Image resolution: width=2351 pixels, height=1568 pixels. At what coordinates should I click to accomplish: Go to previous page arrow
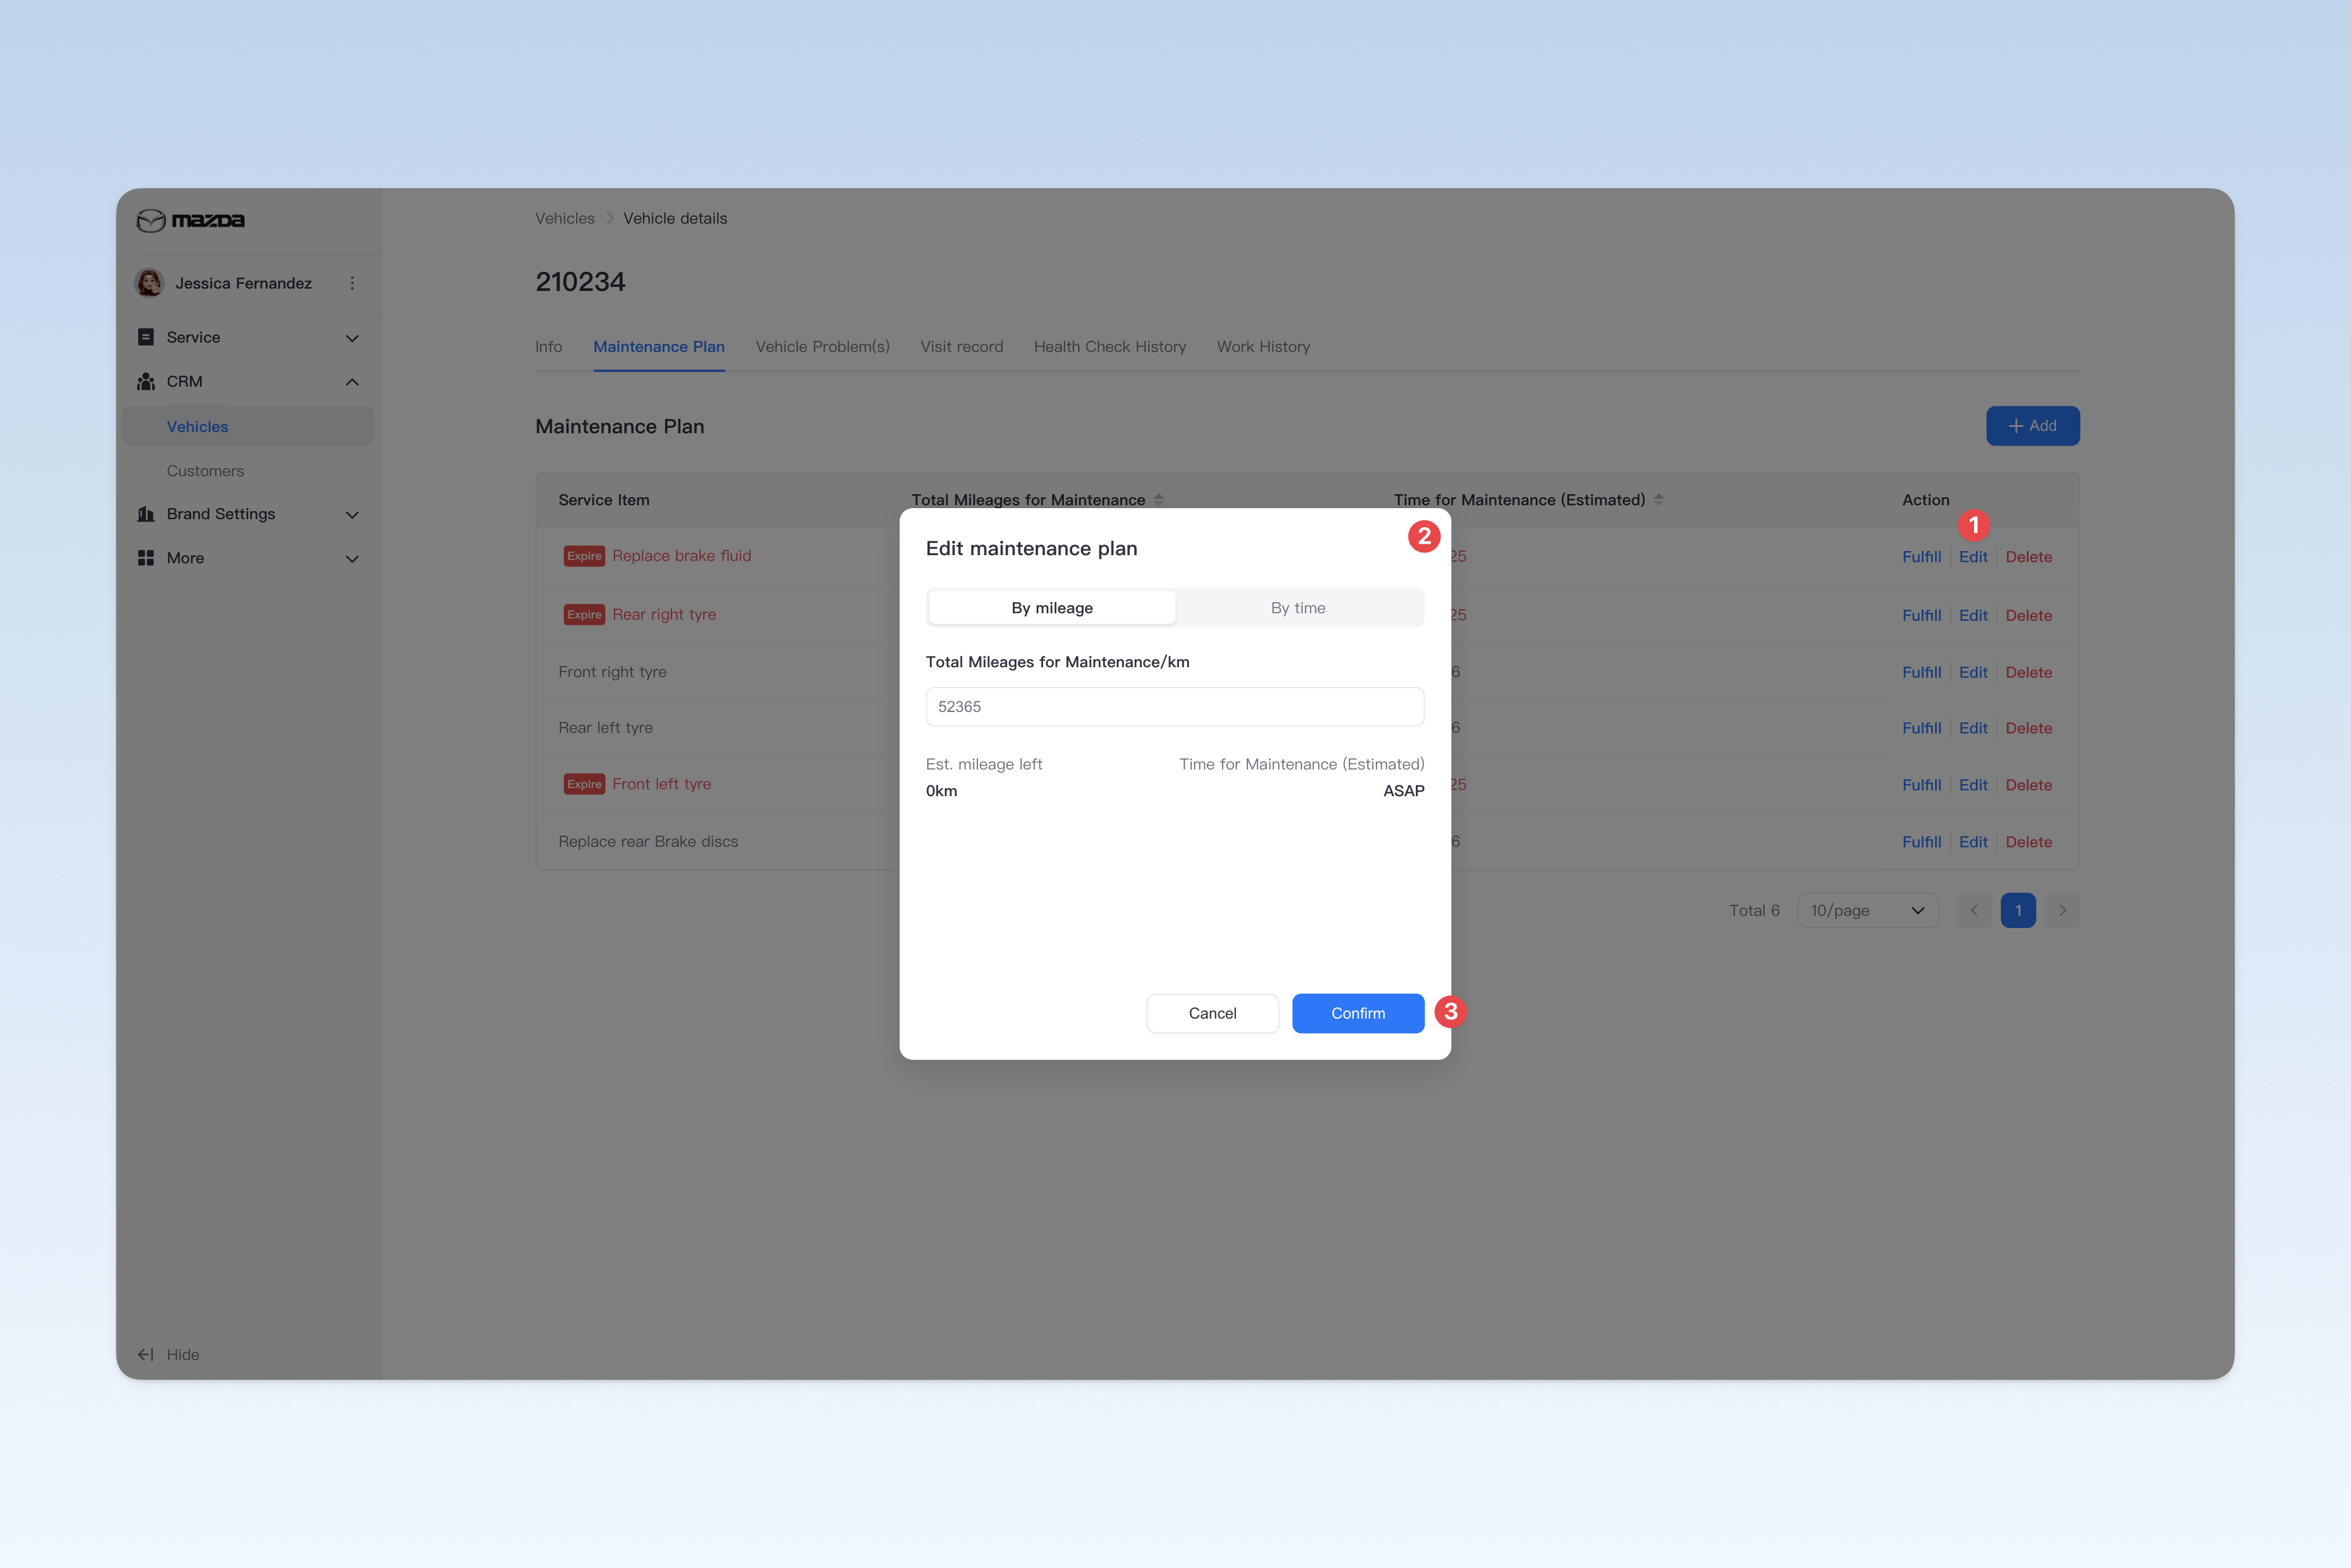coord(1974,910)
